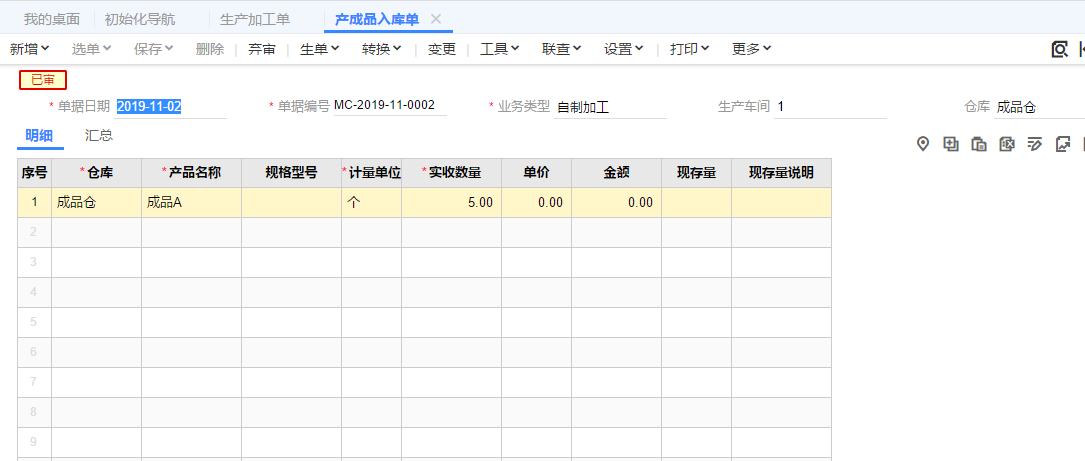Click the batch edit pencil icon

[x=1035, y=144]
